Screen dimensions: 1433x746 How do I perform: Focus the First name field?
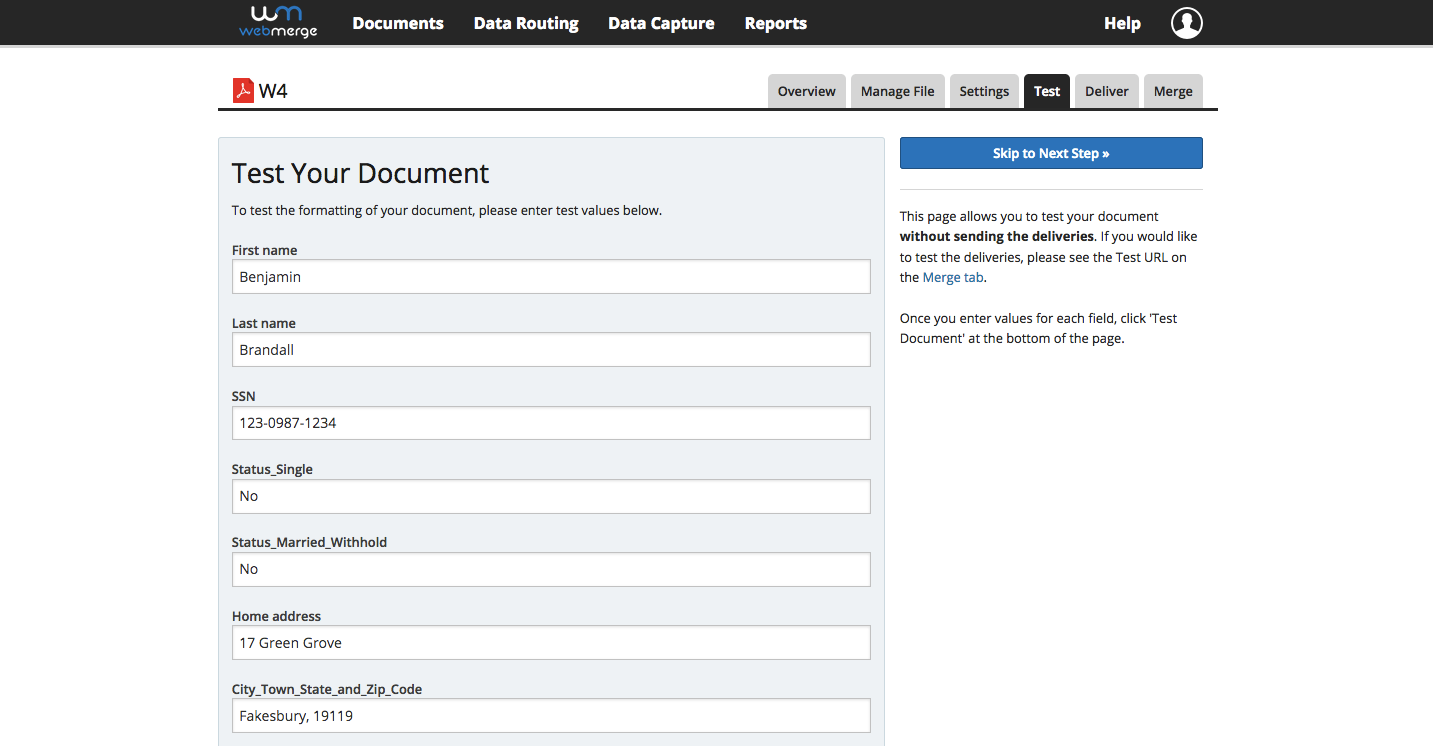click(551, 277)
